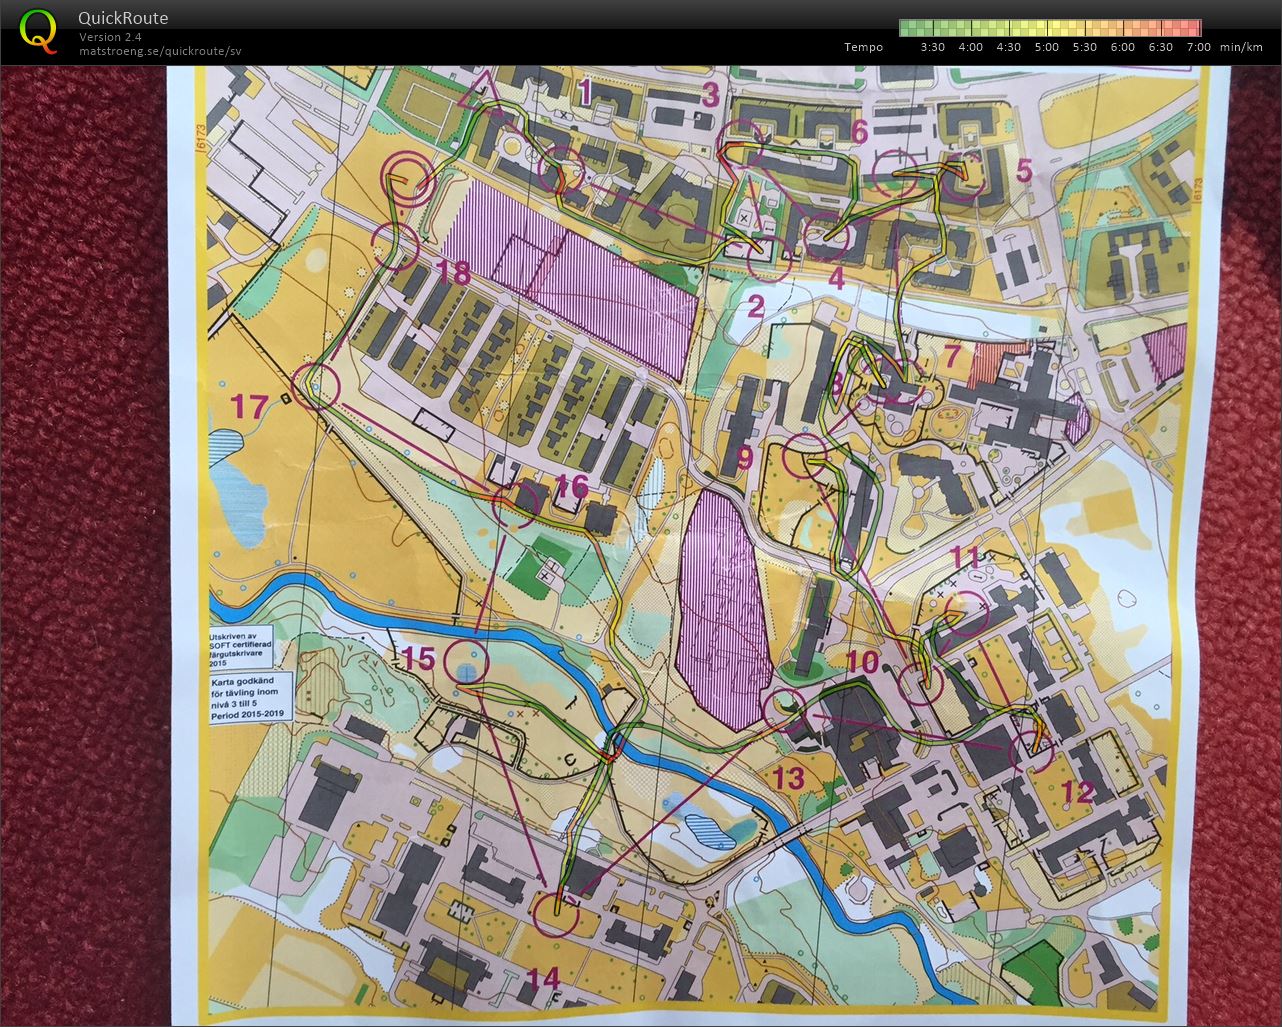
Task: Click the 3:30 tempo tick value
Action: pos(932,47)
